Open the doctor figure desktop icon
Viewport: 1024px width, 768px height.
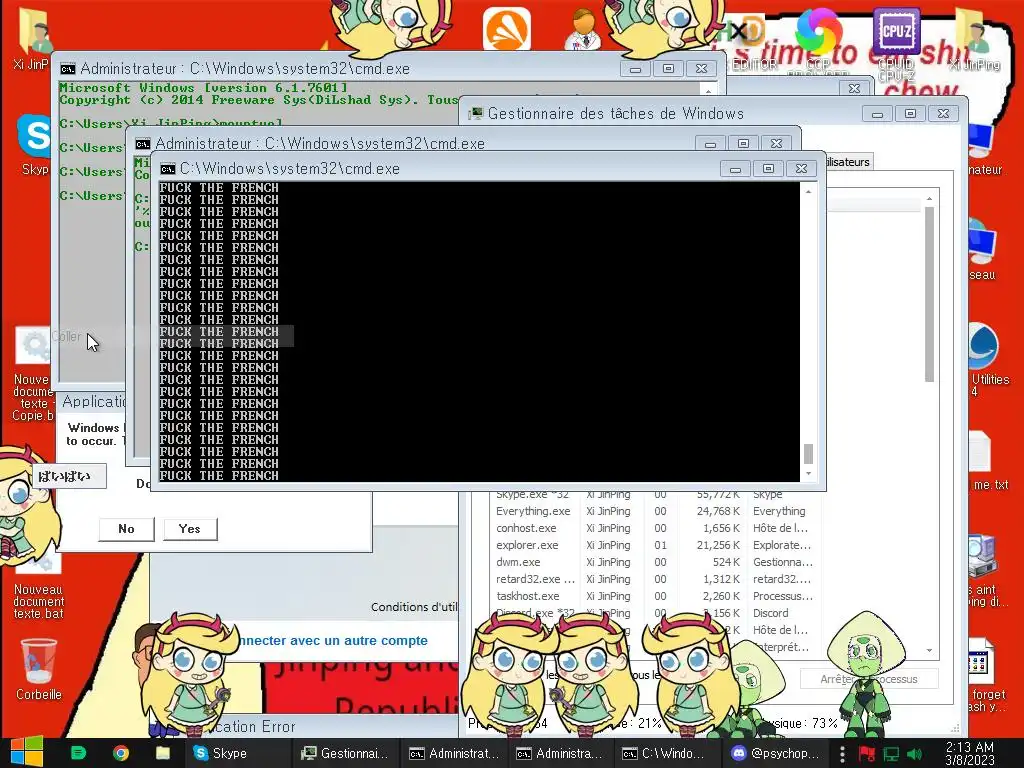pos(583,30)
